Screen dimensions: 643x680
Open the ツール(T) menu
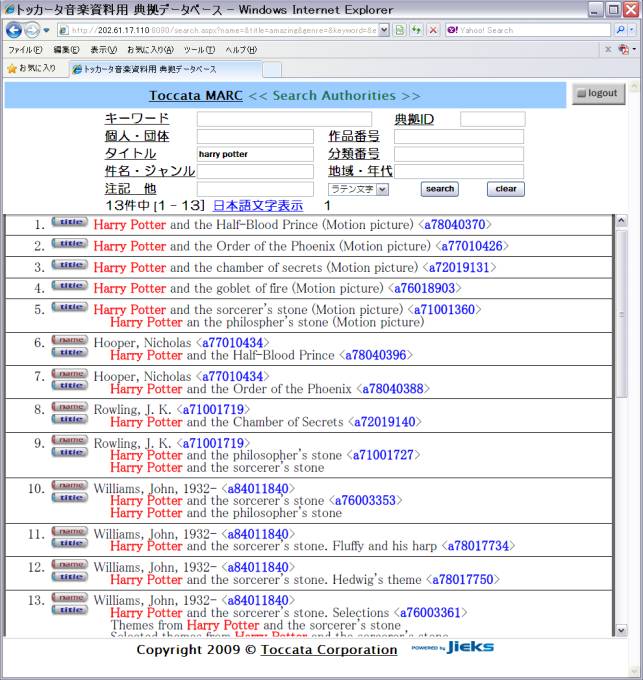pos(199,50)
